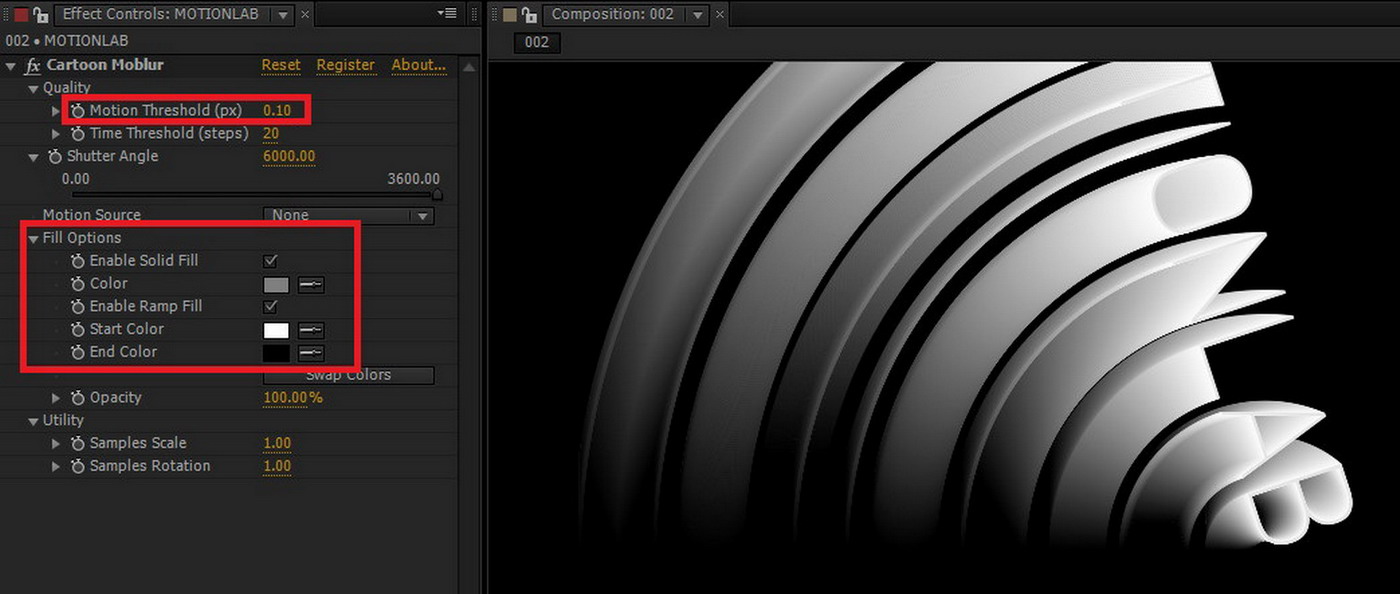Expand the Opacity property
Image resolution: width=1400 pixels, height=594 pixels.
pyautogui.click(x=56, y=398)
